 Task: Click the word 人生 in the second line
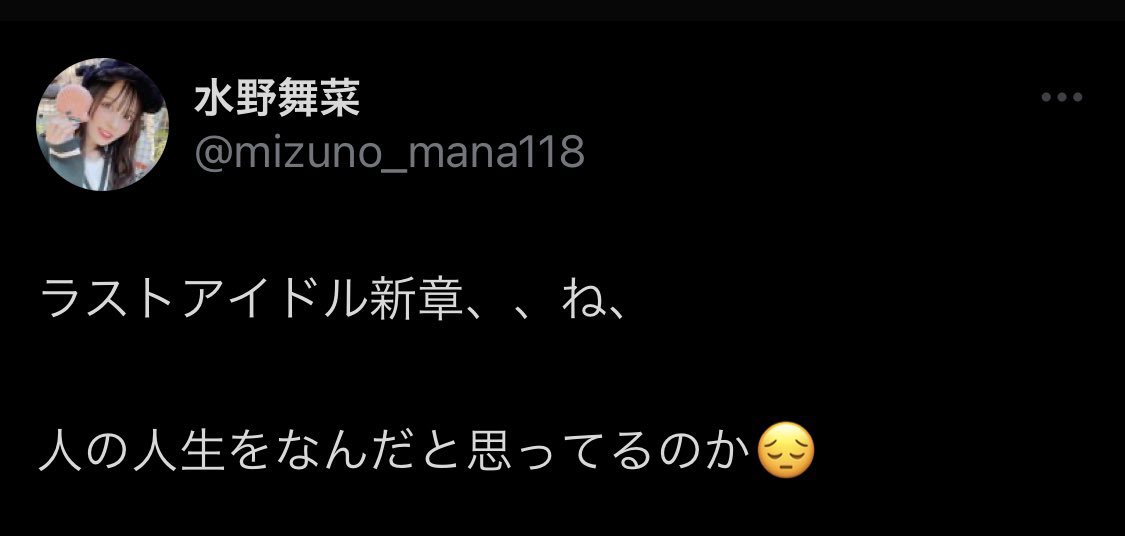[x=179, y=451]
